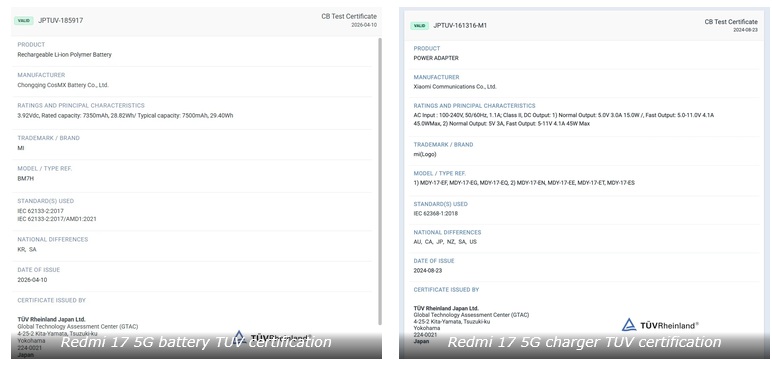The width and height of the screenshot is (772, 366).
Task: Click the battery rating line 3.92Vdc Rated capacity
Action: [x=125, y=116]
